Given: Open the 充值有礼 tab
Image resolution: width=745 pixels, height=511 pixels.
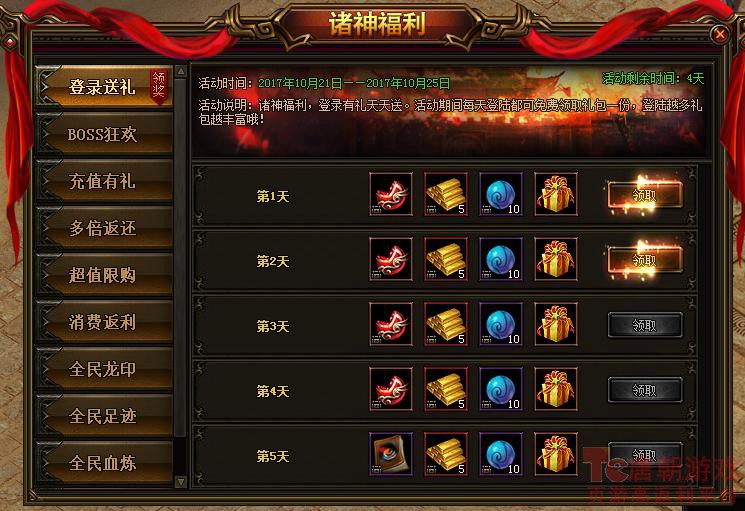Looking at the screenshot, I should 104,181.
